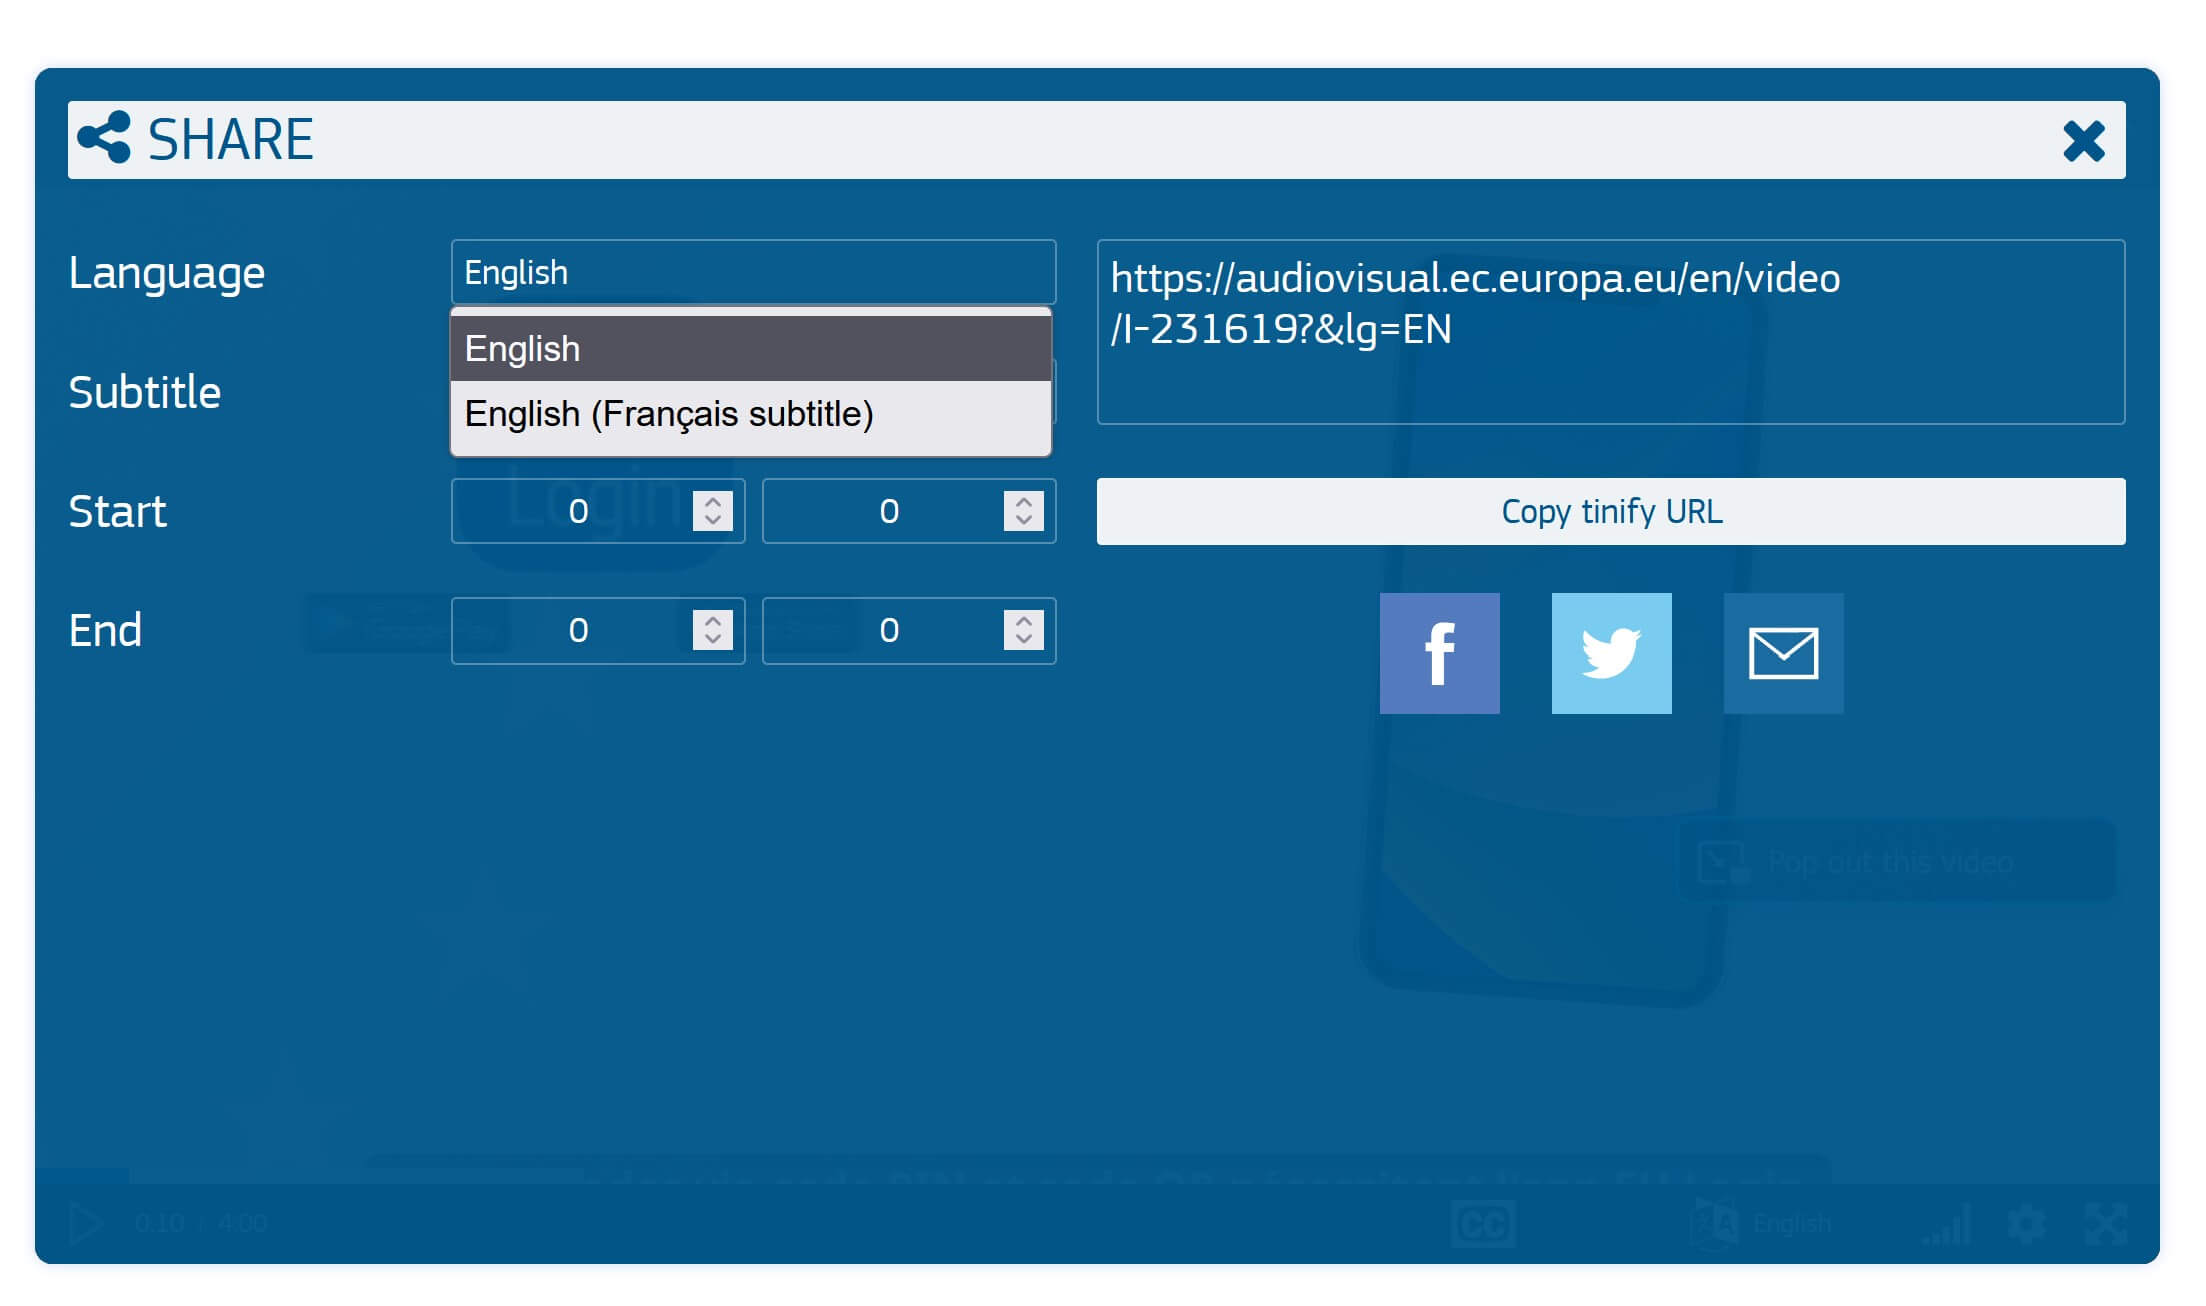
Task: Increase Start second value with up arrow
Action: (x=1023, y=502)
